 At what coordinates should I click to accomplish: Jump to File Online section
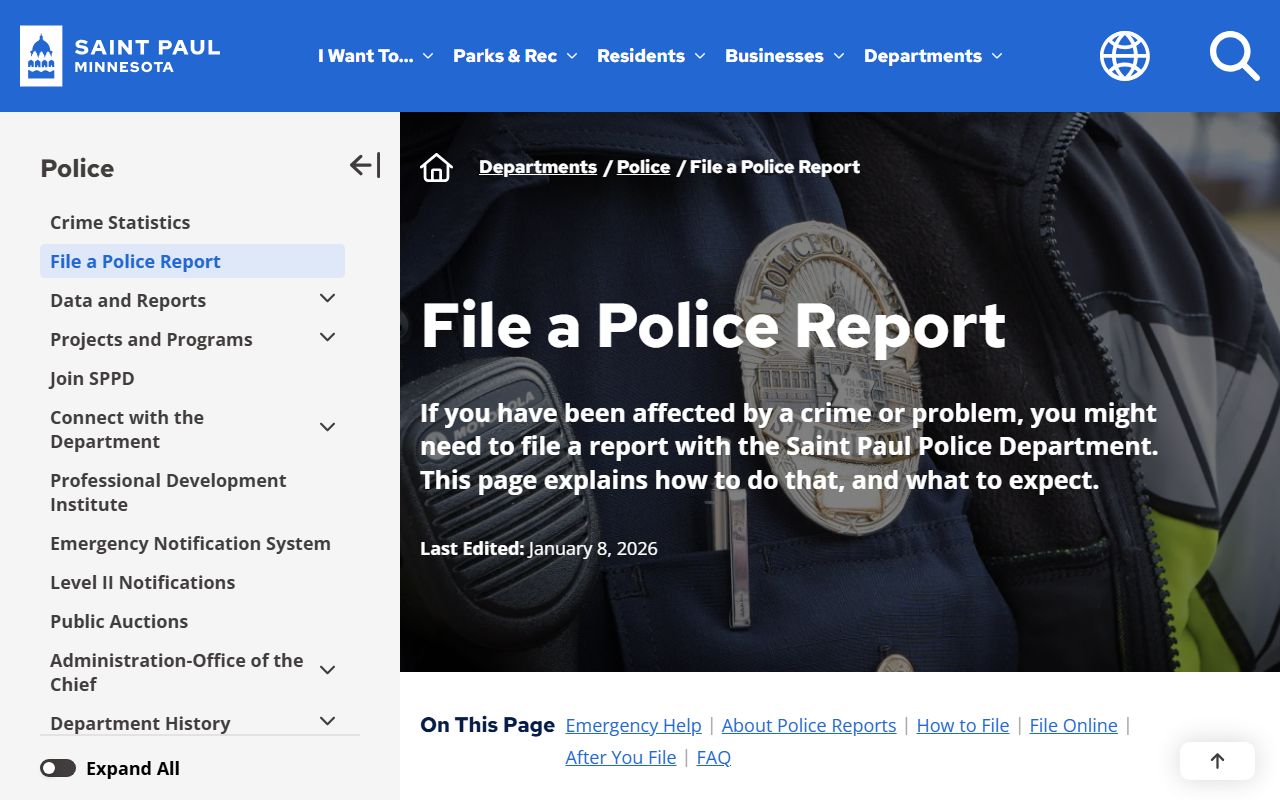pos(1073,725)
